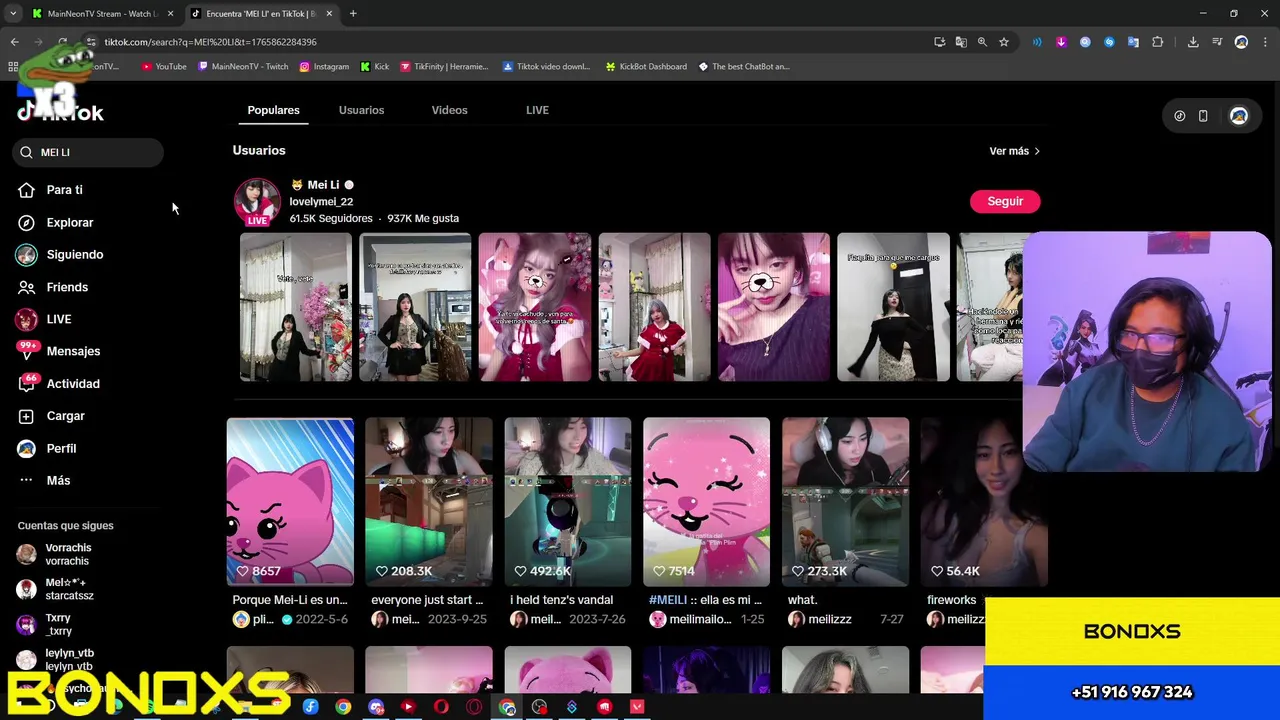Switch to the Usuarios tab
1280x720 pixels.
click(x=361, y=110)
